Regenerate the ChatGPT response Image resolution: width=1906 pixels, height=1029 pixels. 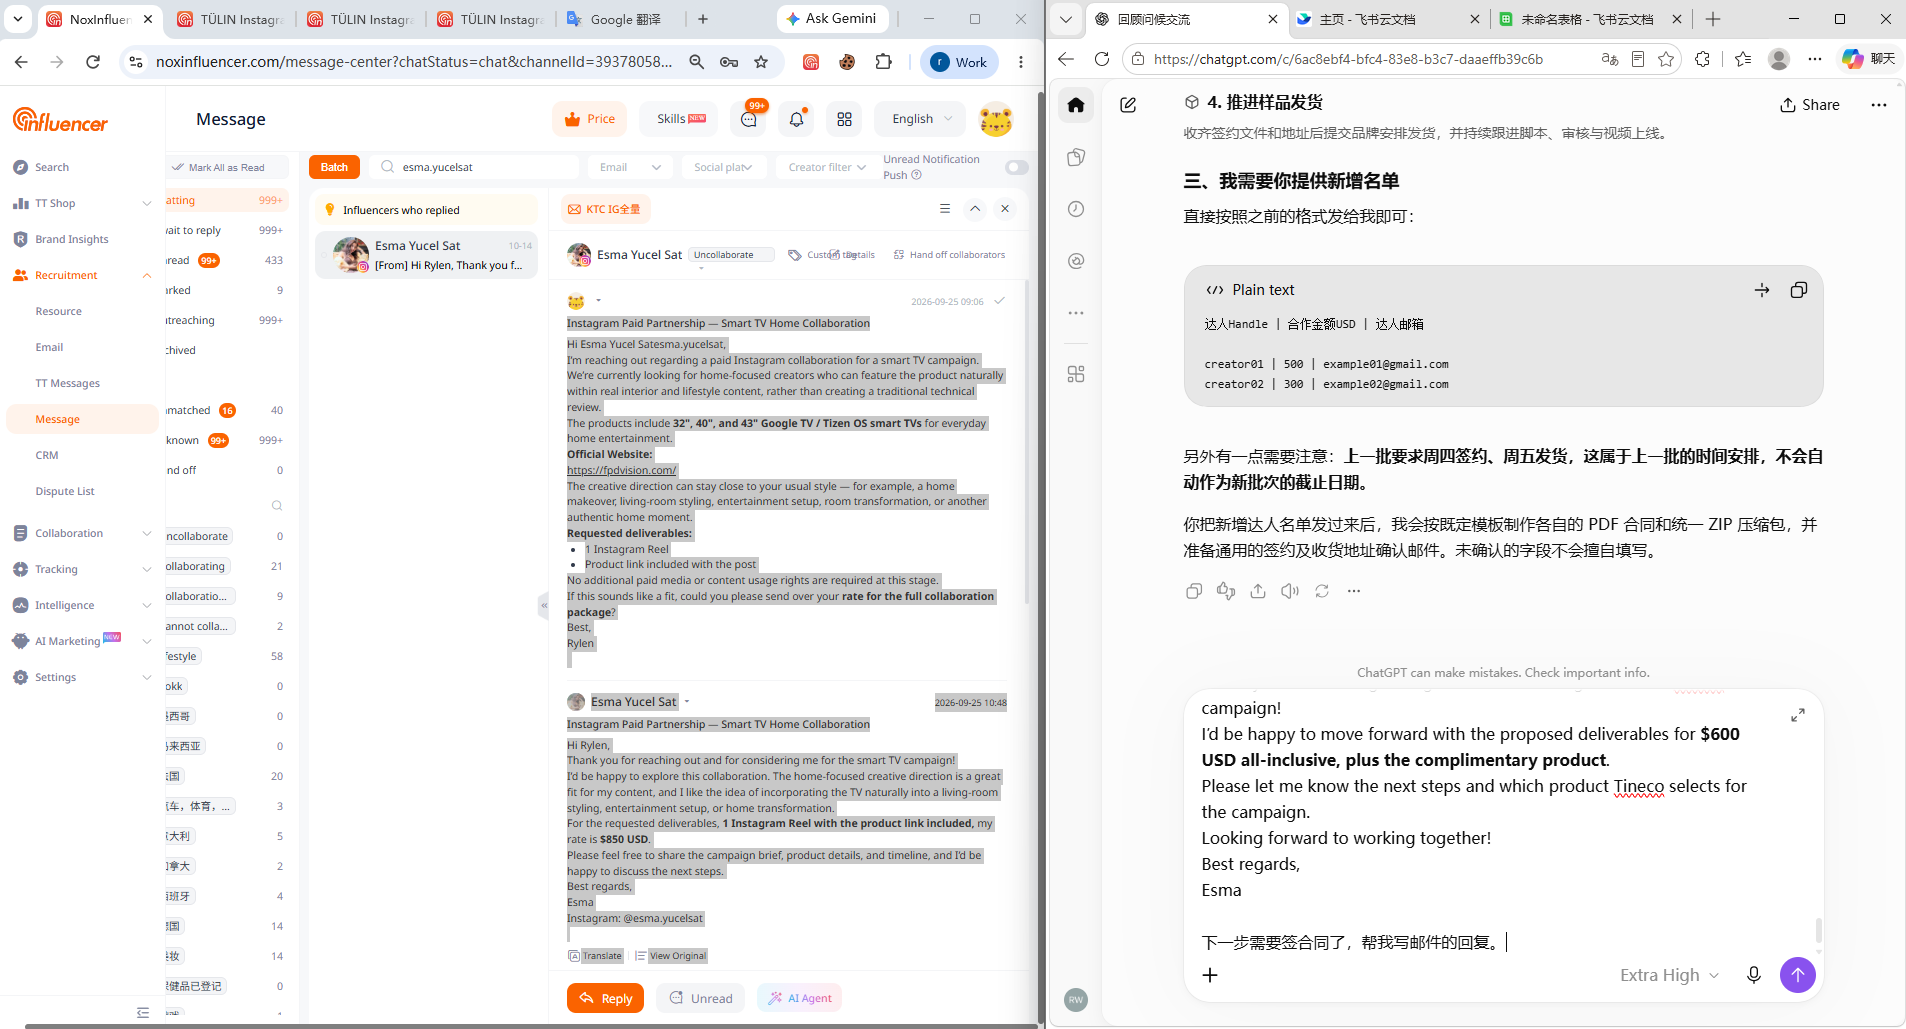click(1322, 591)
